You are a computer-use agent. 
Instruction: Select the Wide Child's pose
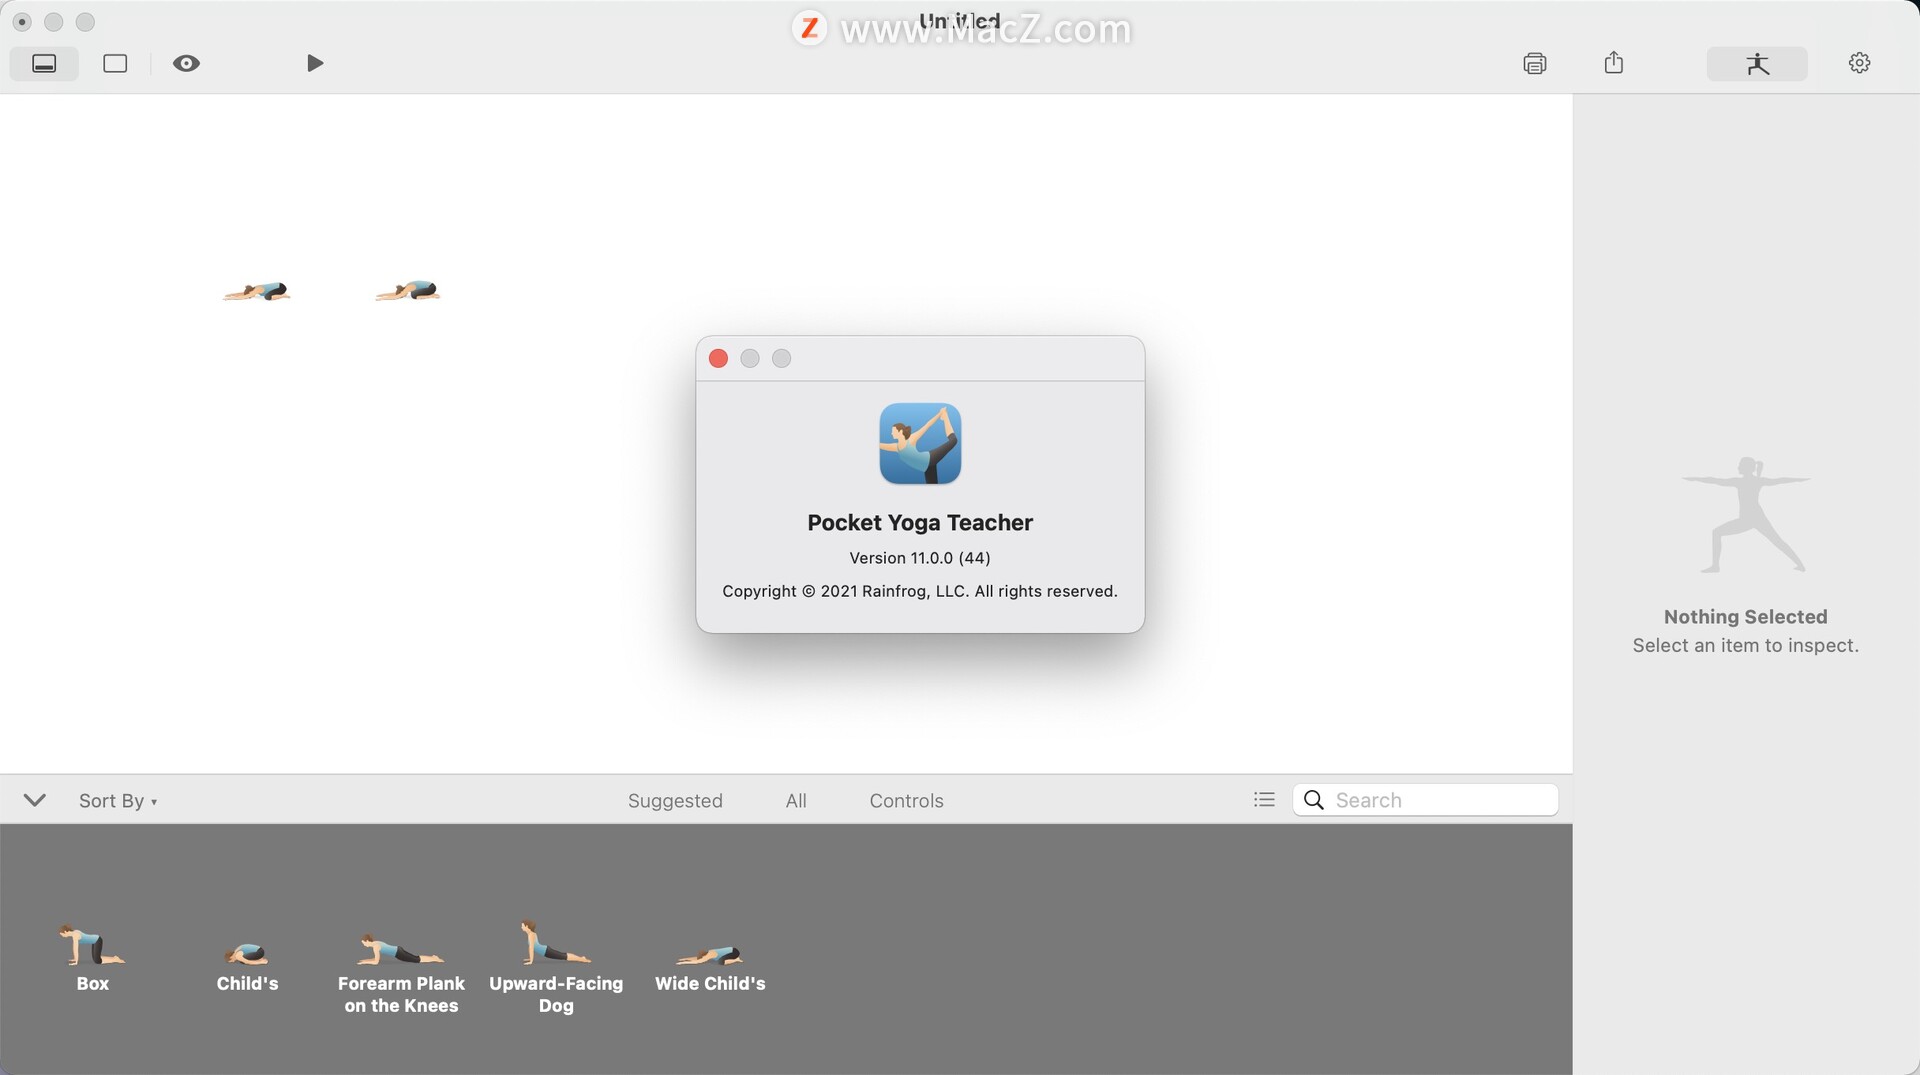point(710,968)
